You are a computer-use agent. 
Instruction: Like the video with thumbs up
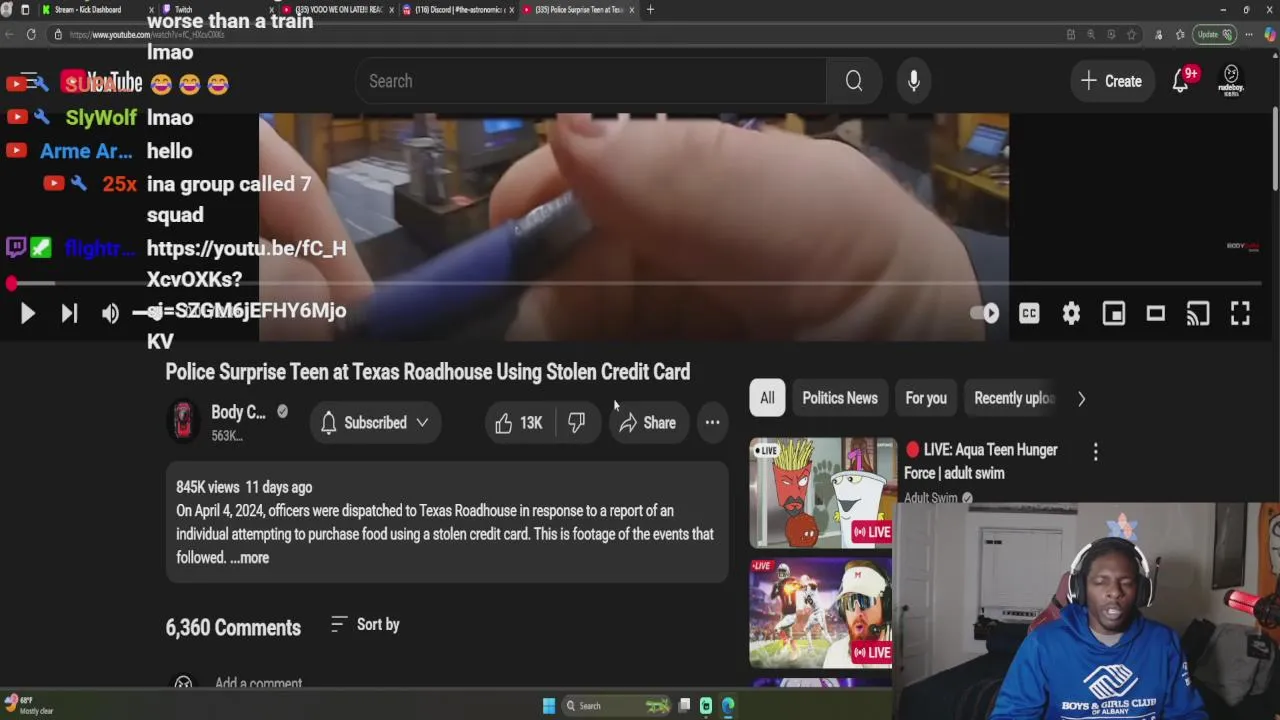click(518, 423)
